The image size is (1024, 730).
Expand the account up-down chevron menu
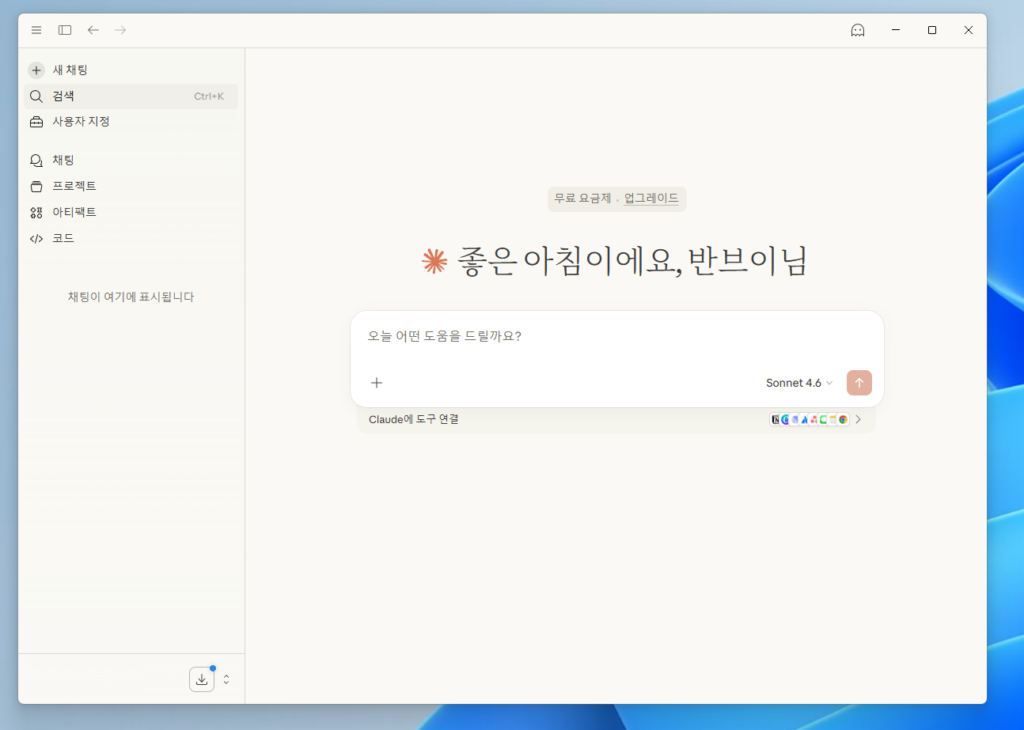(x=226, y=680)
